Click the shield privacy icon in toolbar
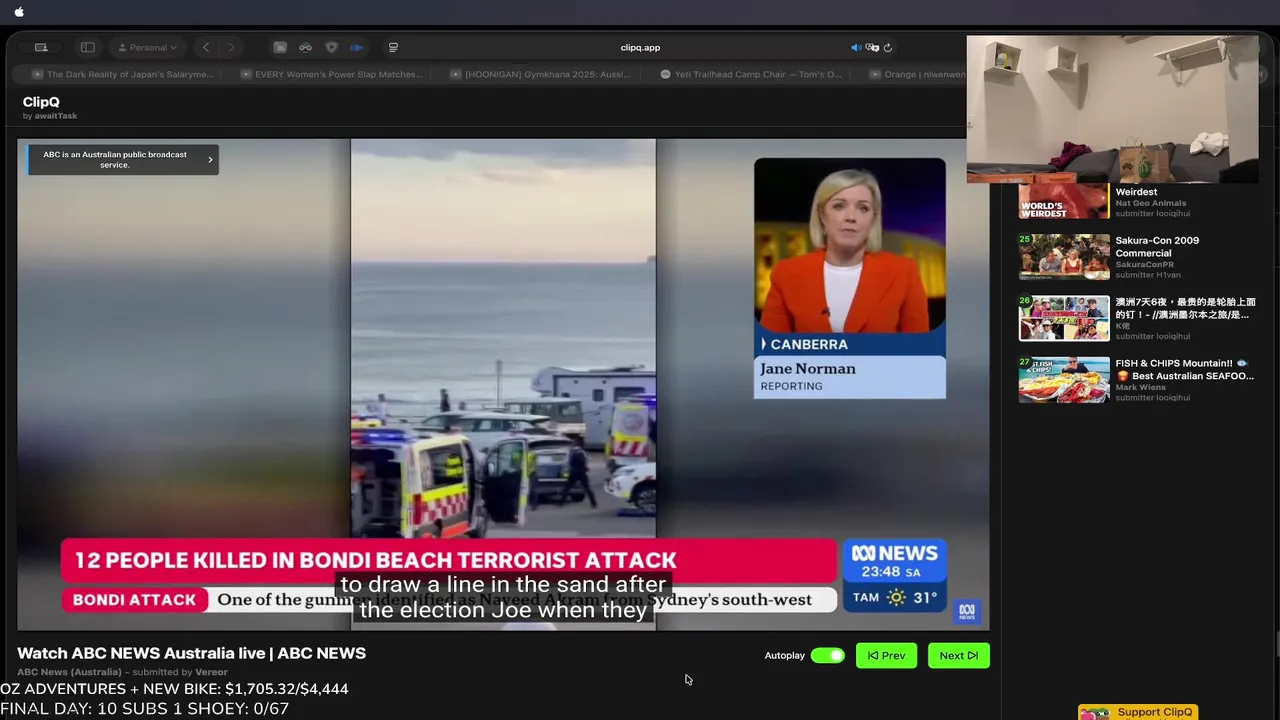This screenshot has width=1280, height=720. point(331,47)
